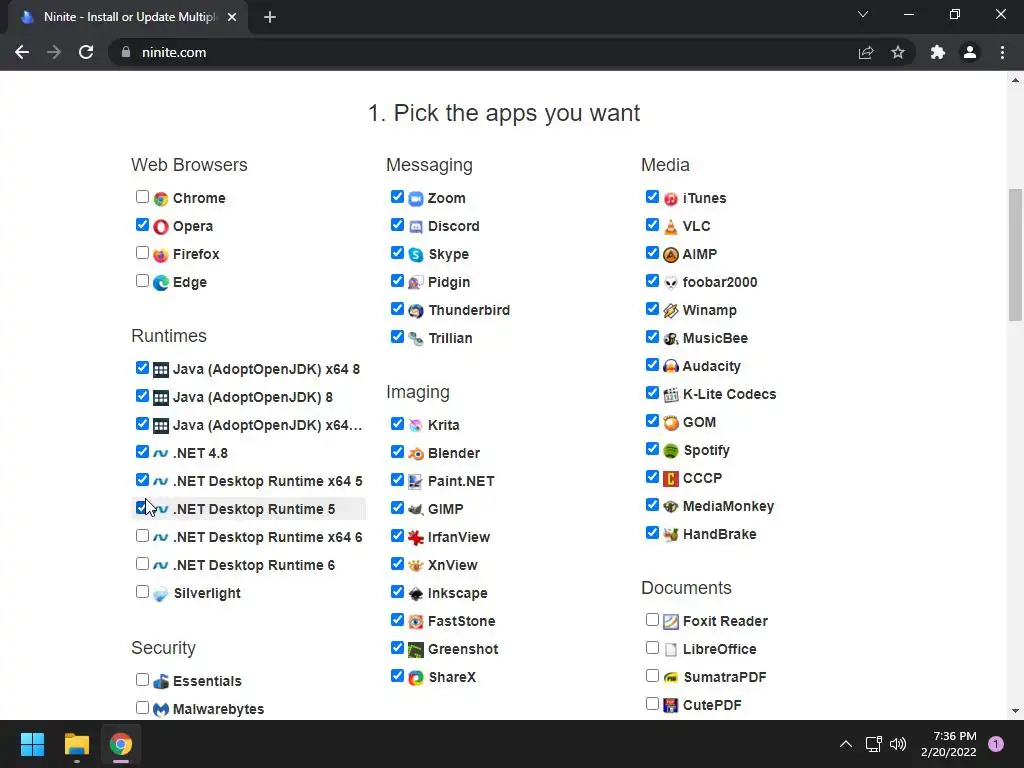Viewport: 1024px width, 768px height.
Task: Click the page vertical scrollbar thumb
Action: coord(1015,255)
